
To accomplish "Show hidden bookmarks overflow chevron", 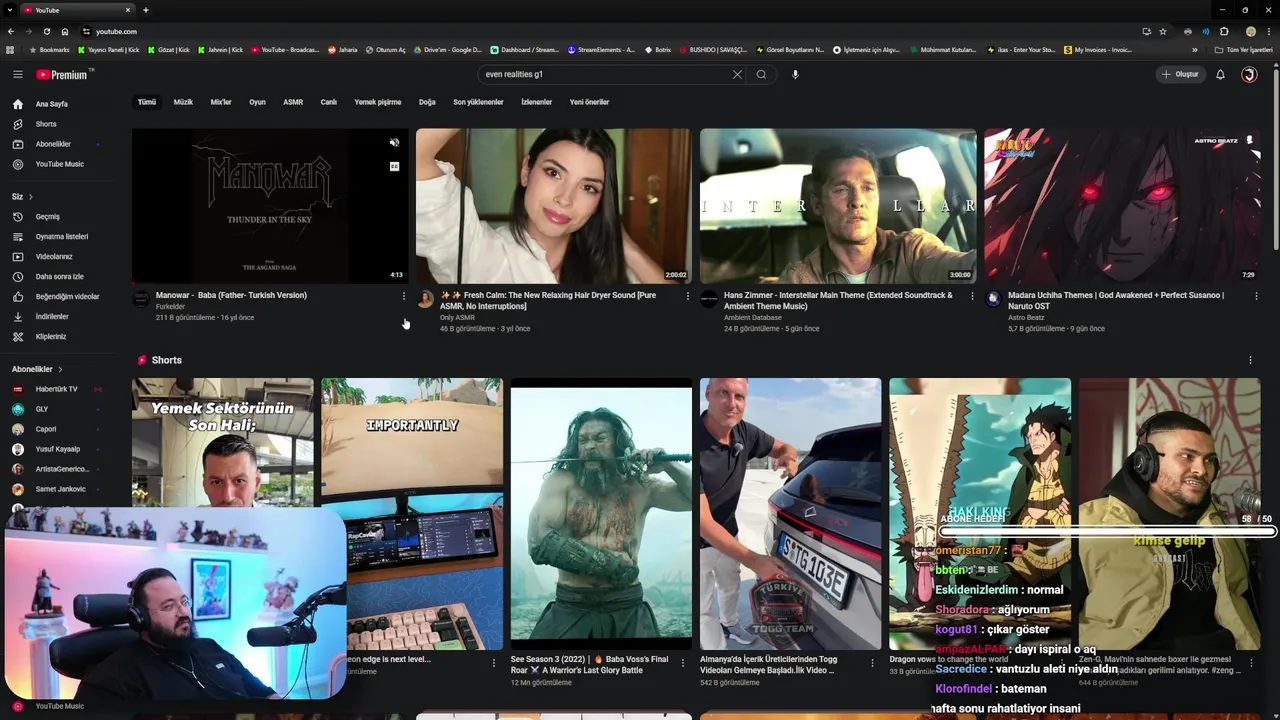I will click(1194, 50).
